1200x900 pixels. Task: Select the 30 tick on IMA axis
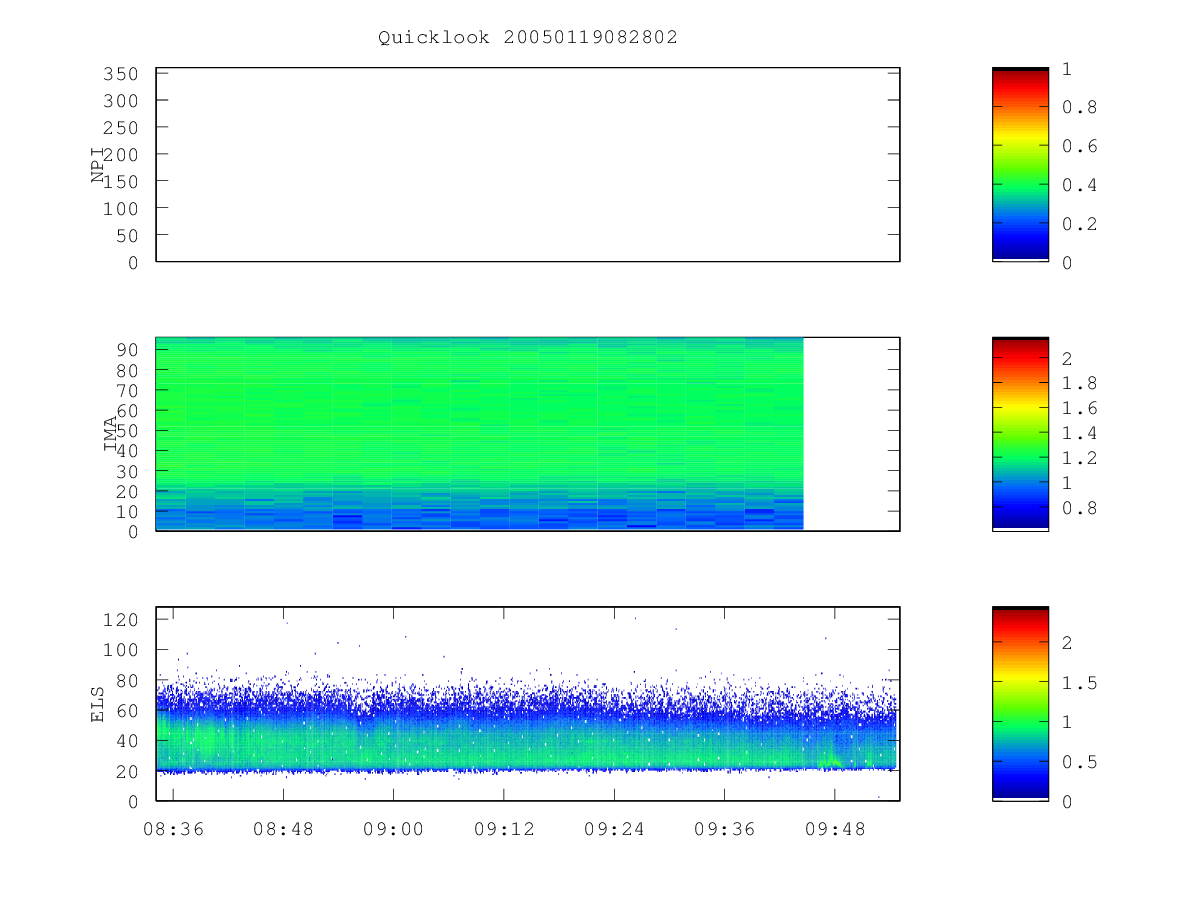(126, 471)
